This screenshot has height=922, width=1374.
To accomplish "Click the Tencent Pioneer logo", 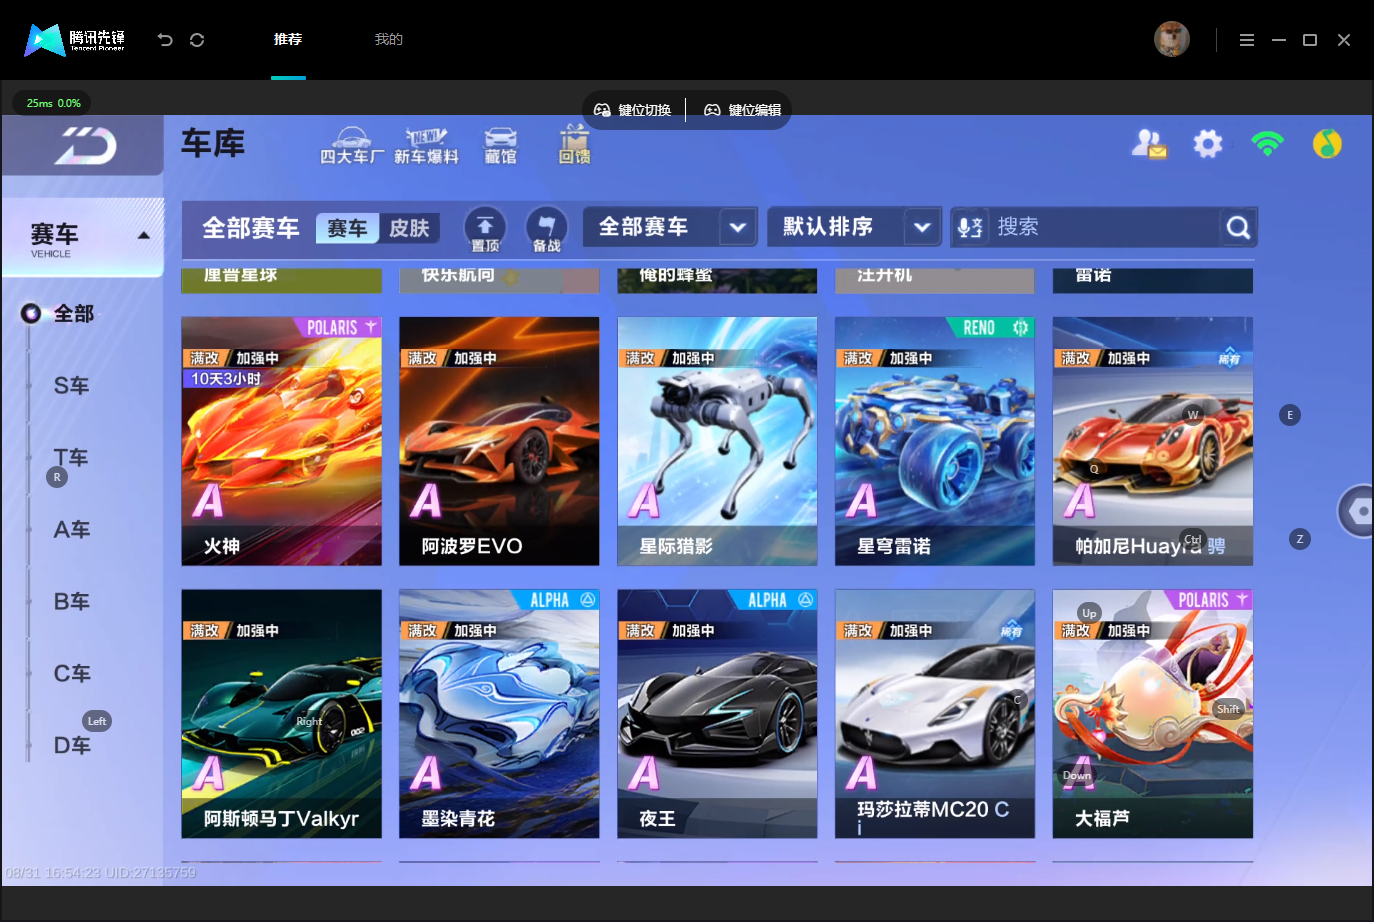I will click(75, 40).
